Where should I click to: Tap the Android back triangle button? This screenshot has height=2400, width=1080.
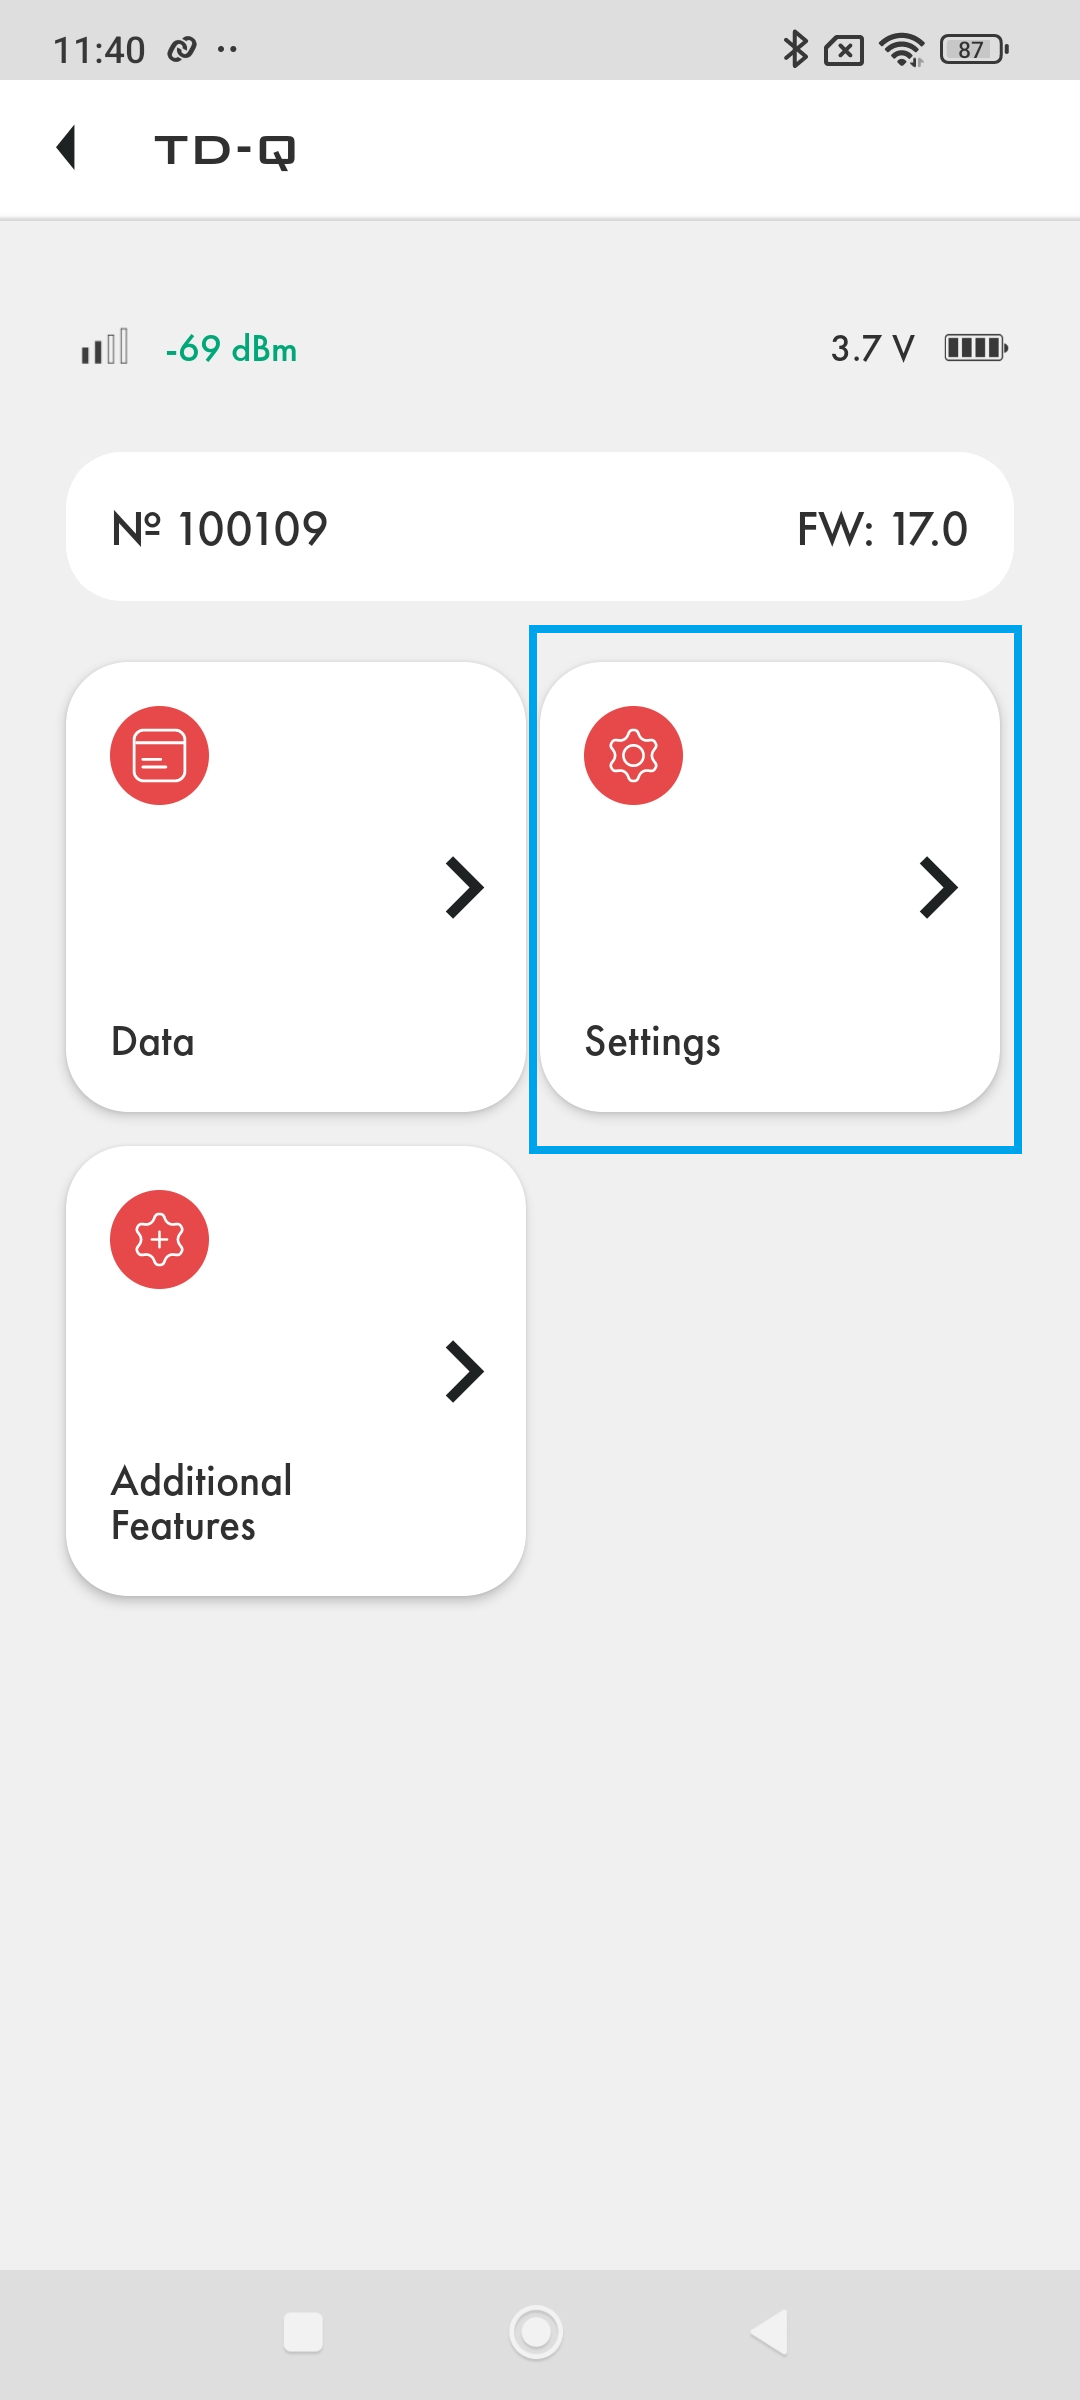point(769,2332)
